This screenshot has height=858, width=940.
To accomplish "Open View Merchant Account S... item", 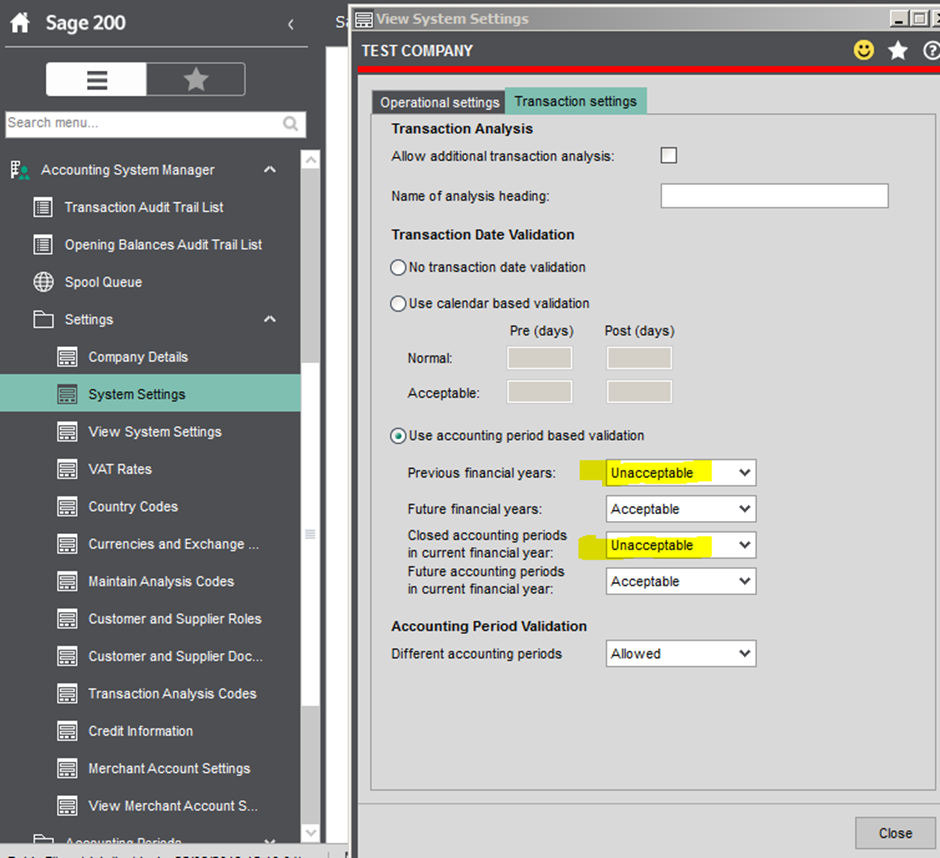I will point(173,806).
